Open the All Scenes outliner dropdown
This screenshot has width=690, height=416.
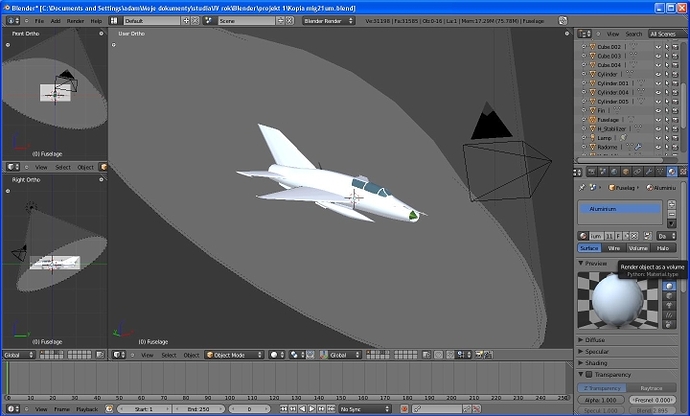667,34
